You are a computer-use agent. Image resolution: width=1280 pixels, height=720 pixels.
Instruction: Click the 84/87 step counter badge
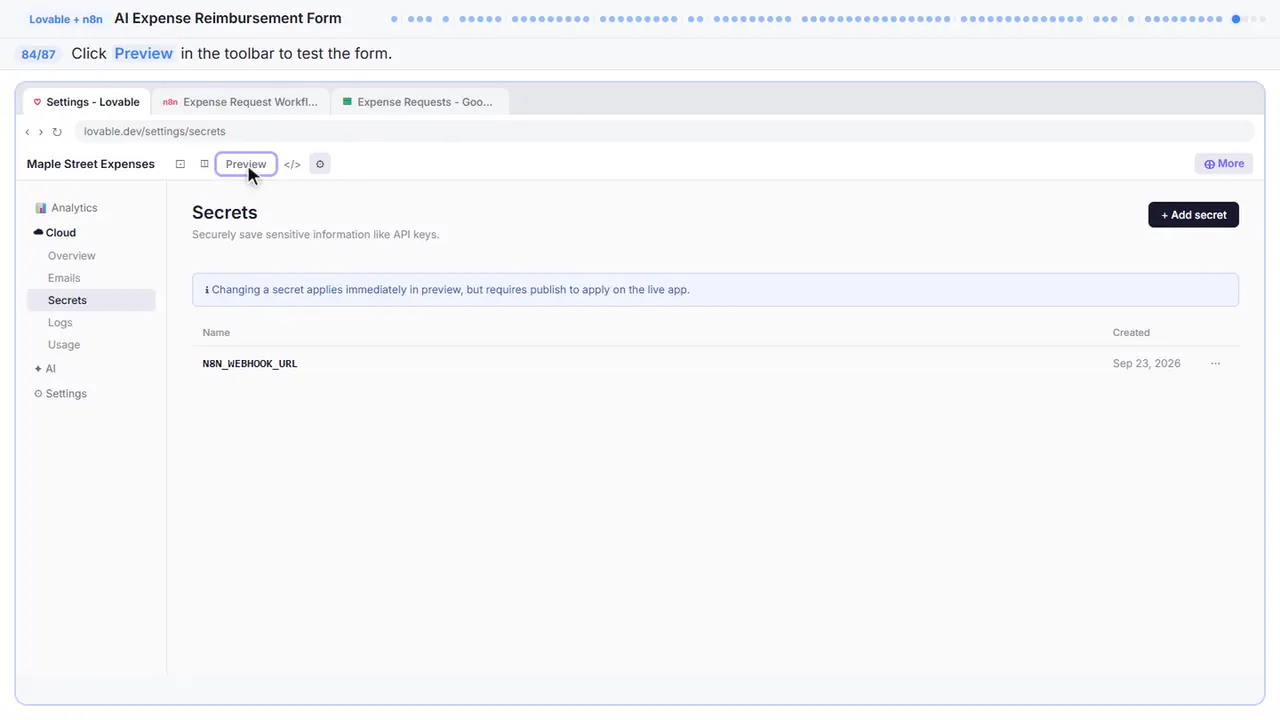(39, 54)
